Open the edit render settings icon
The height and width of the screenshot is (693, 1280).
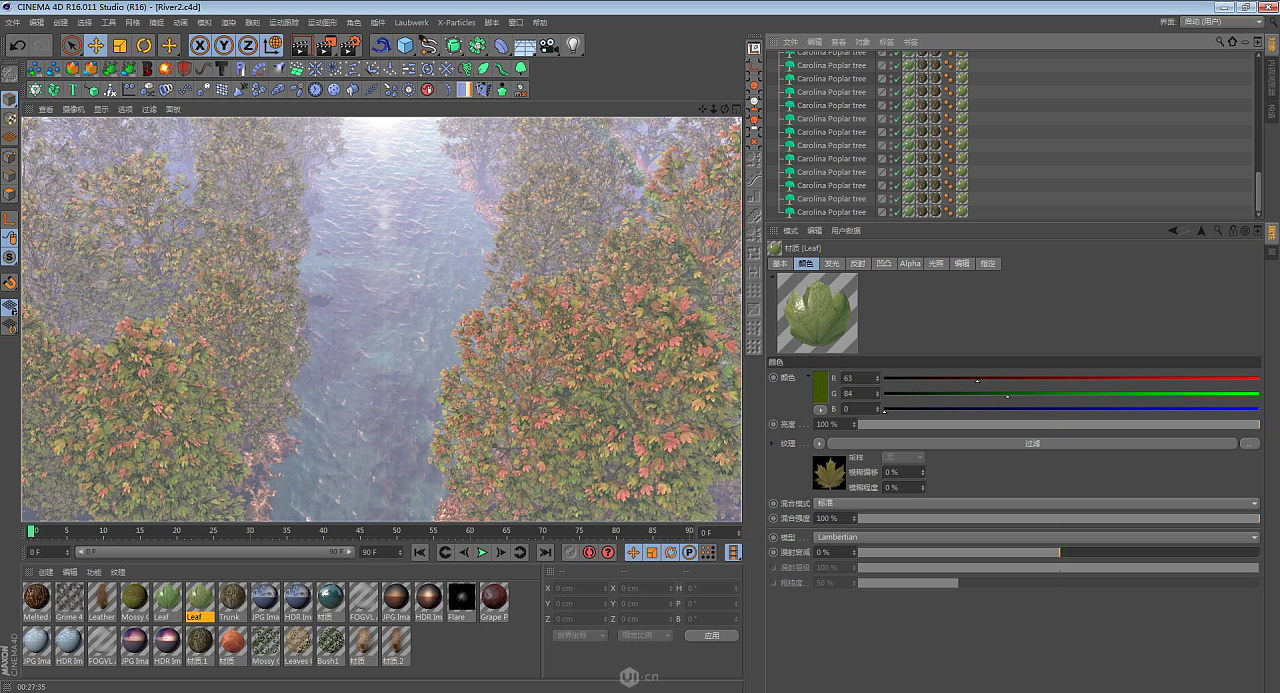click(x=350, y=45)
